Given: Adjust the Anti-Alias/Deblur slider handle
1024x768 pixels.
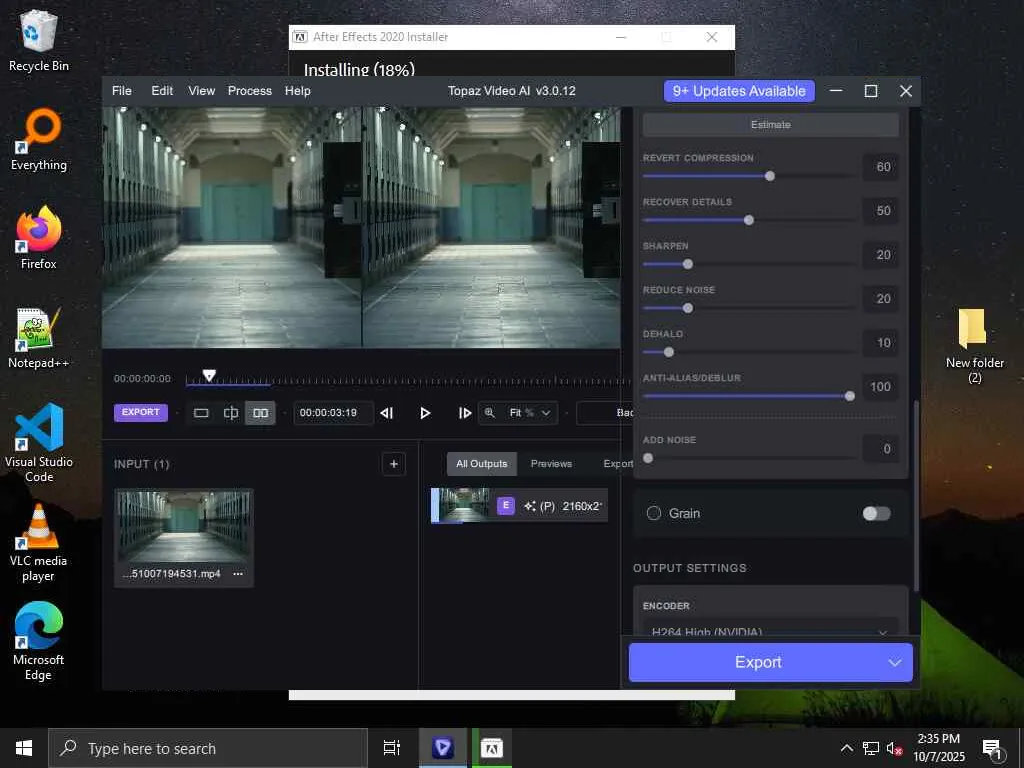Looking at the screenshot, I should point(850,396).
